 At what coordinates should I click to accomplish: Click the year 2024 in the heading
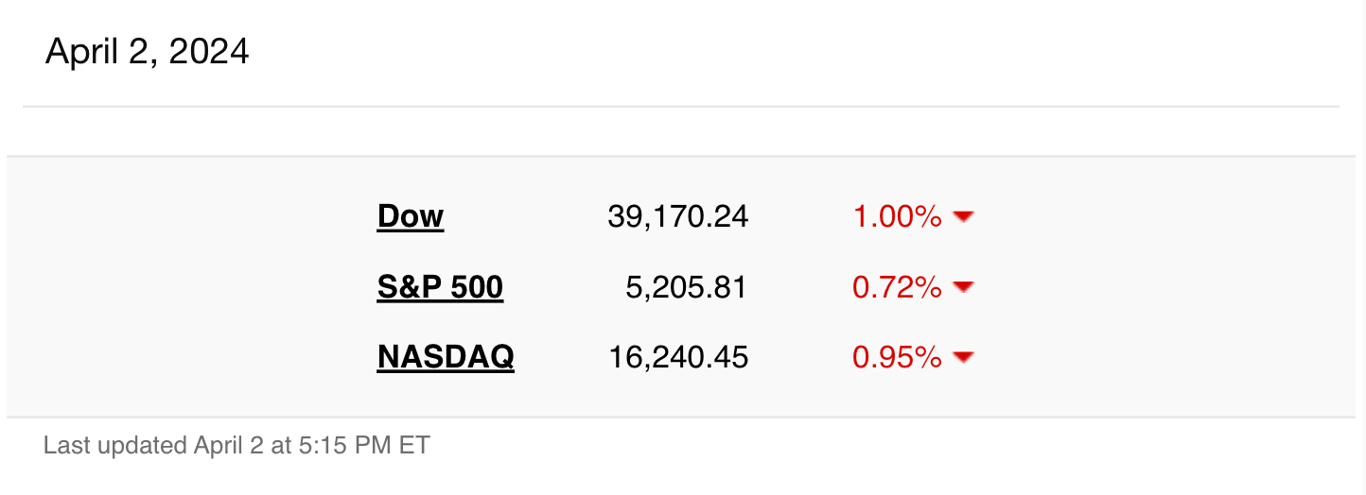click(x=208, y=51)
